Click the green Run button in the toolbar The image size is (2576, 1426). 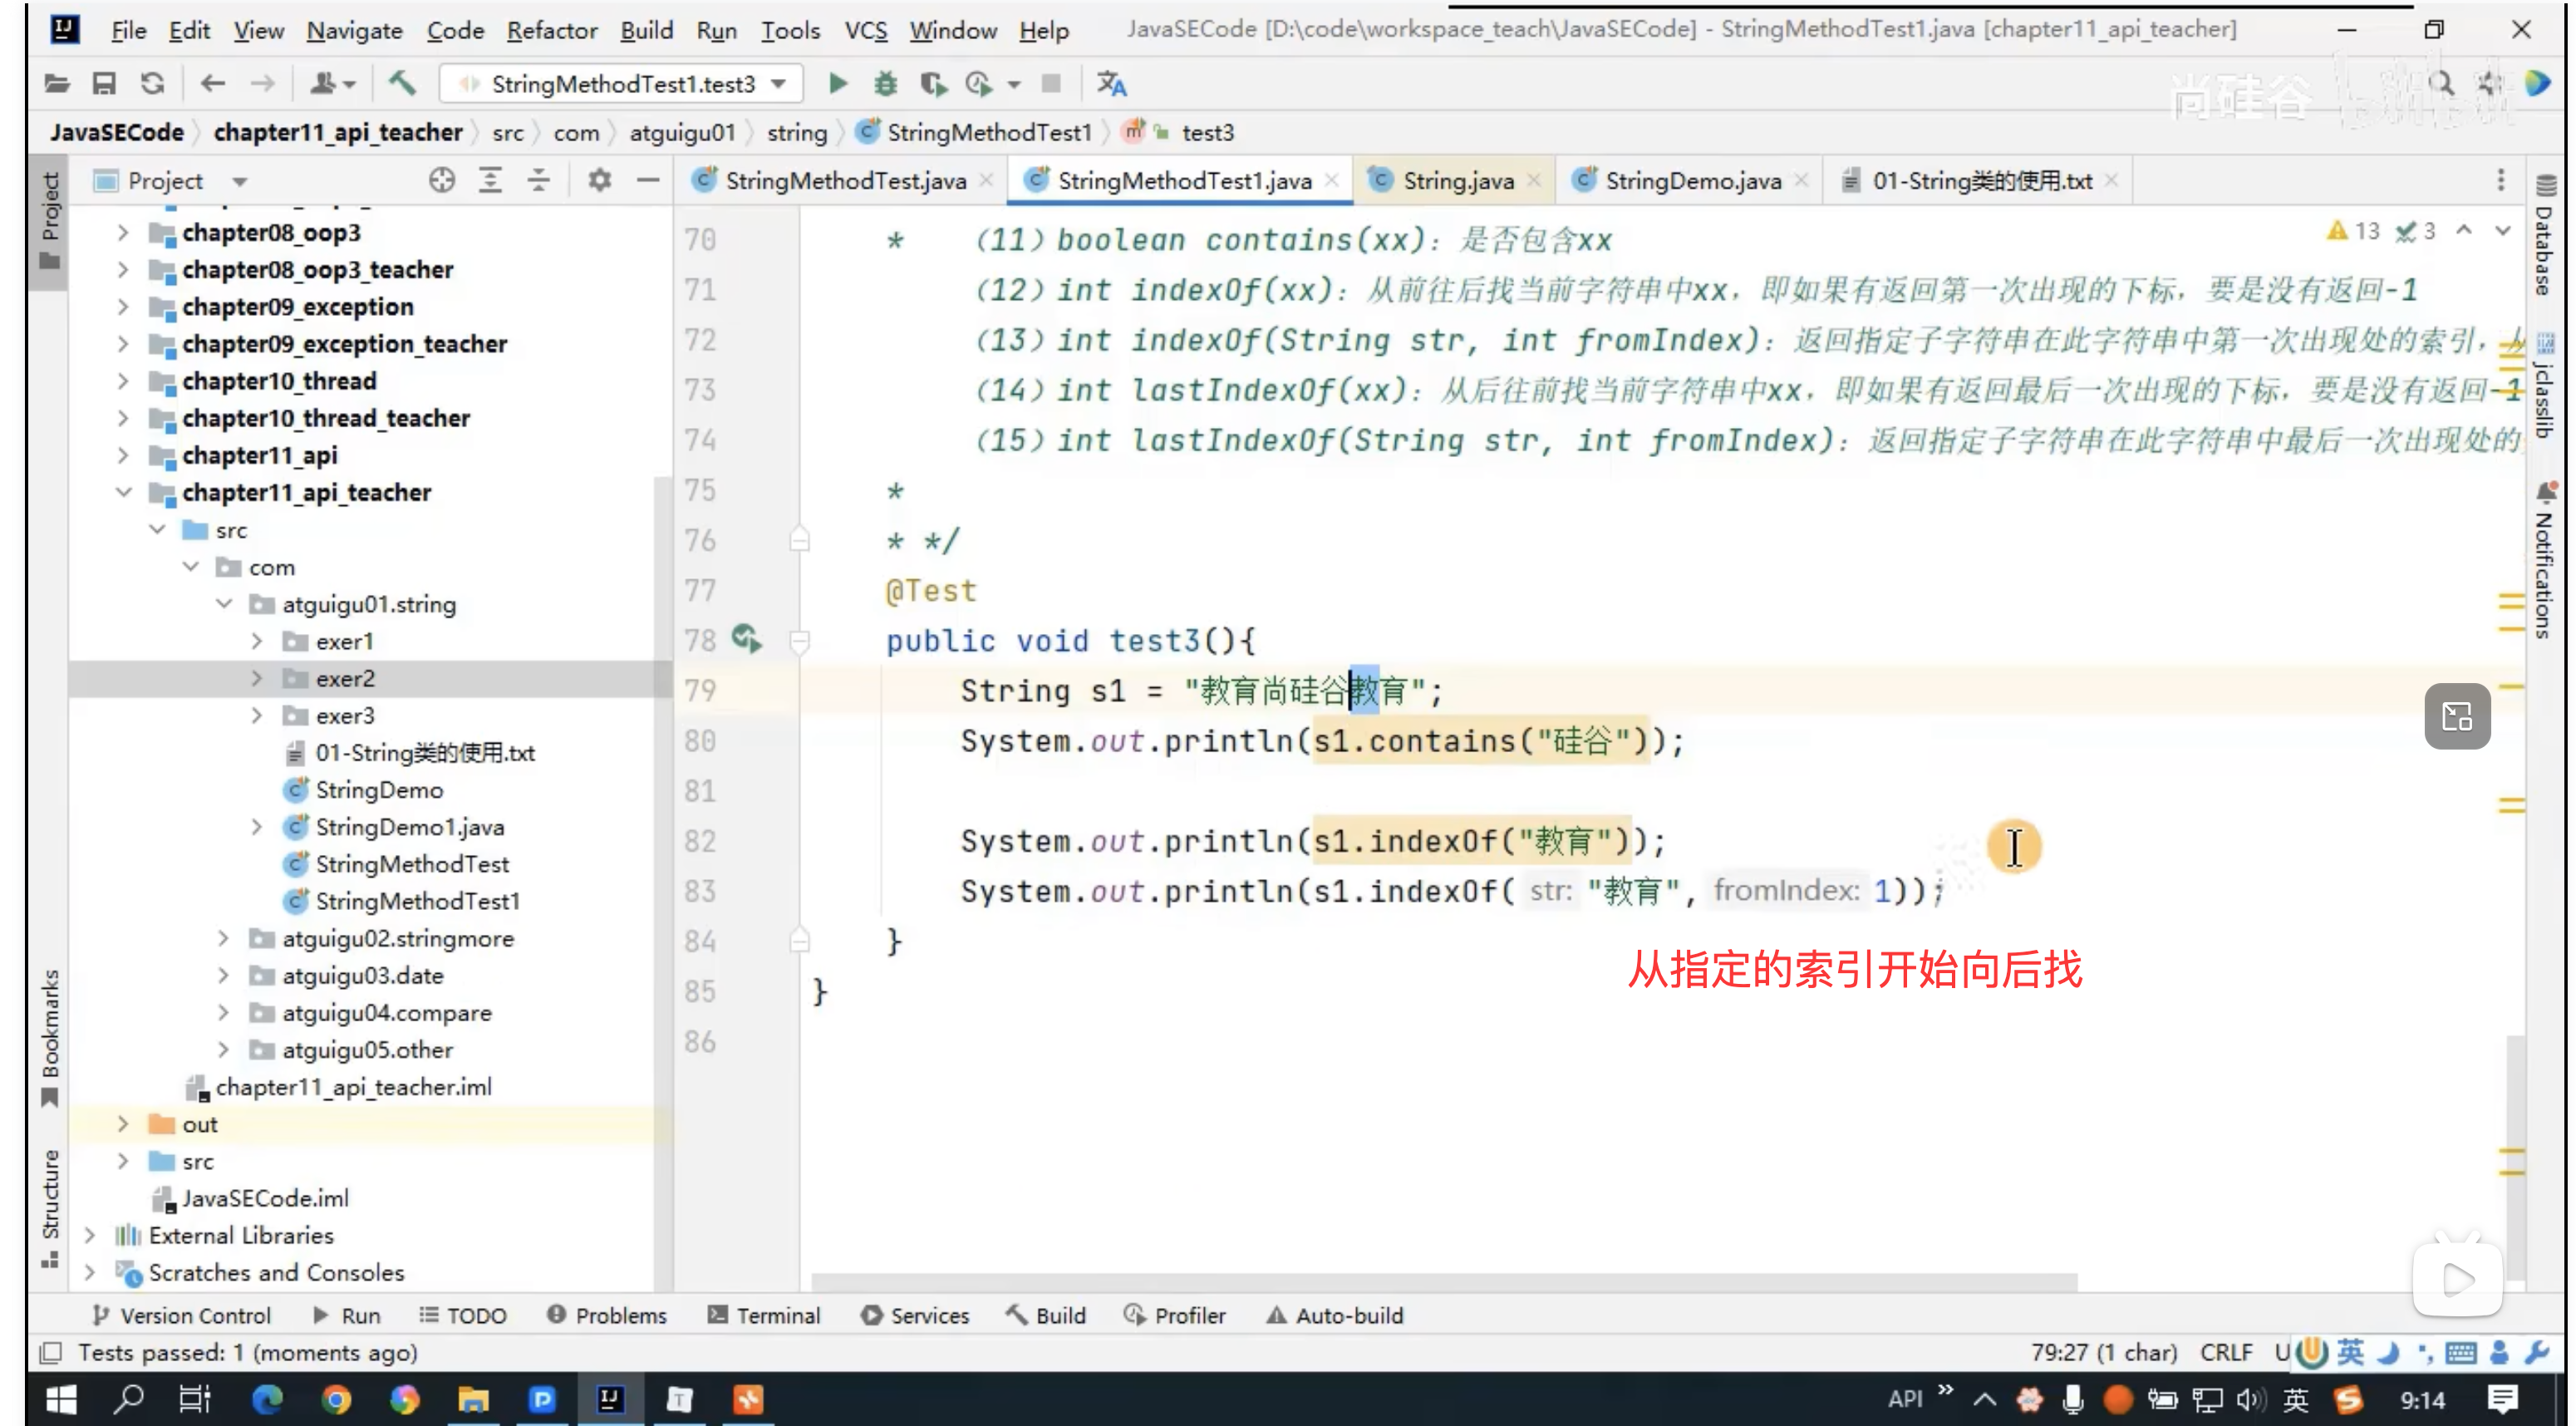838,84
